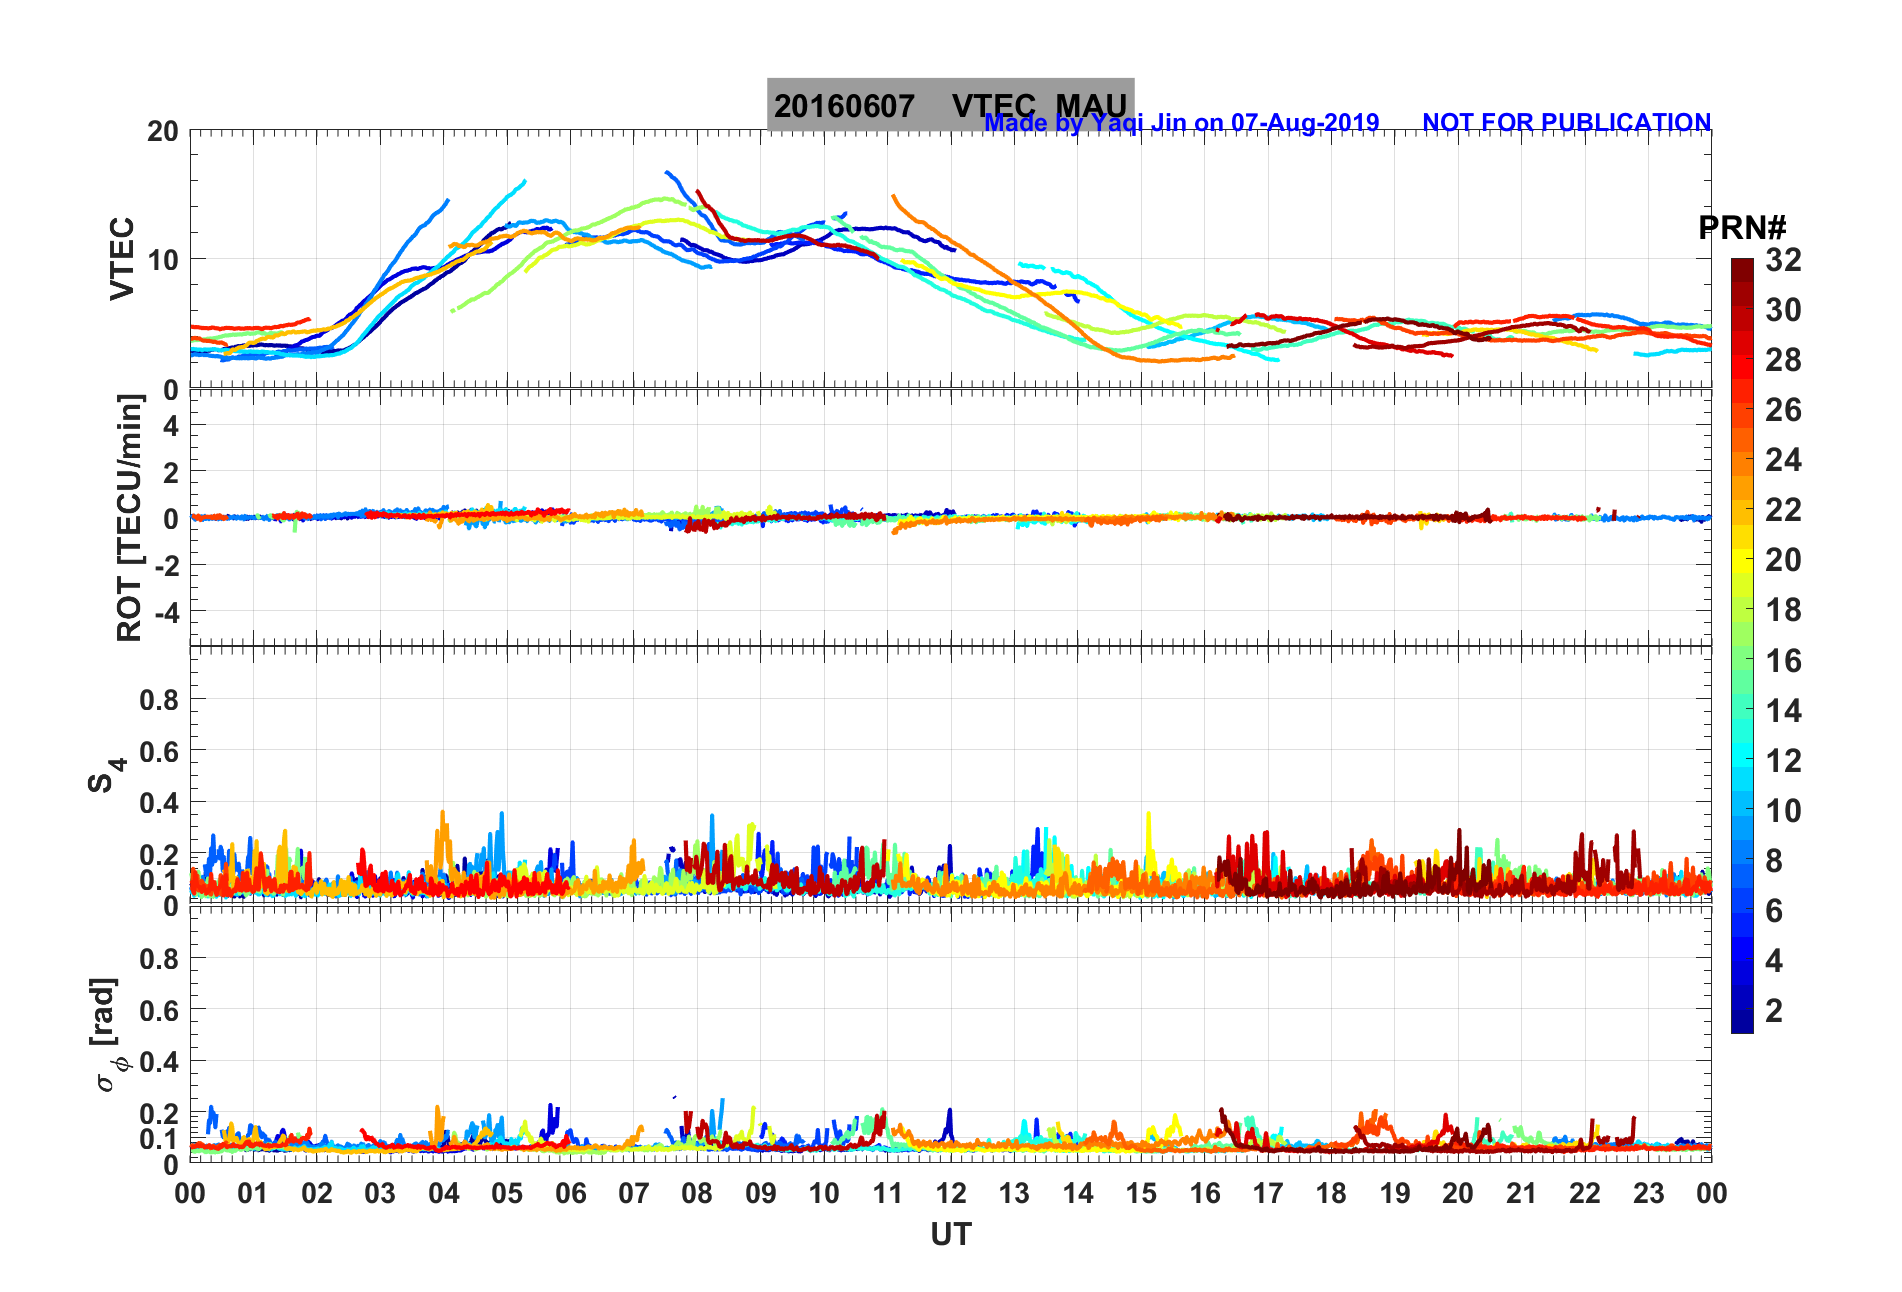
Task: Pick the dark red top of PRN colorbar
Action: (x=1742, y=271)
